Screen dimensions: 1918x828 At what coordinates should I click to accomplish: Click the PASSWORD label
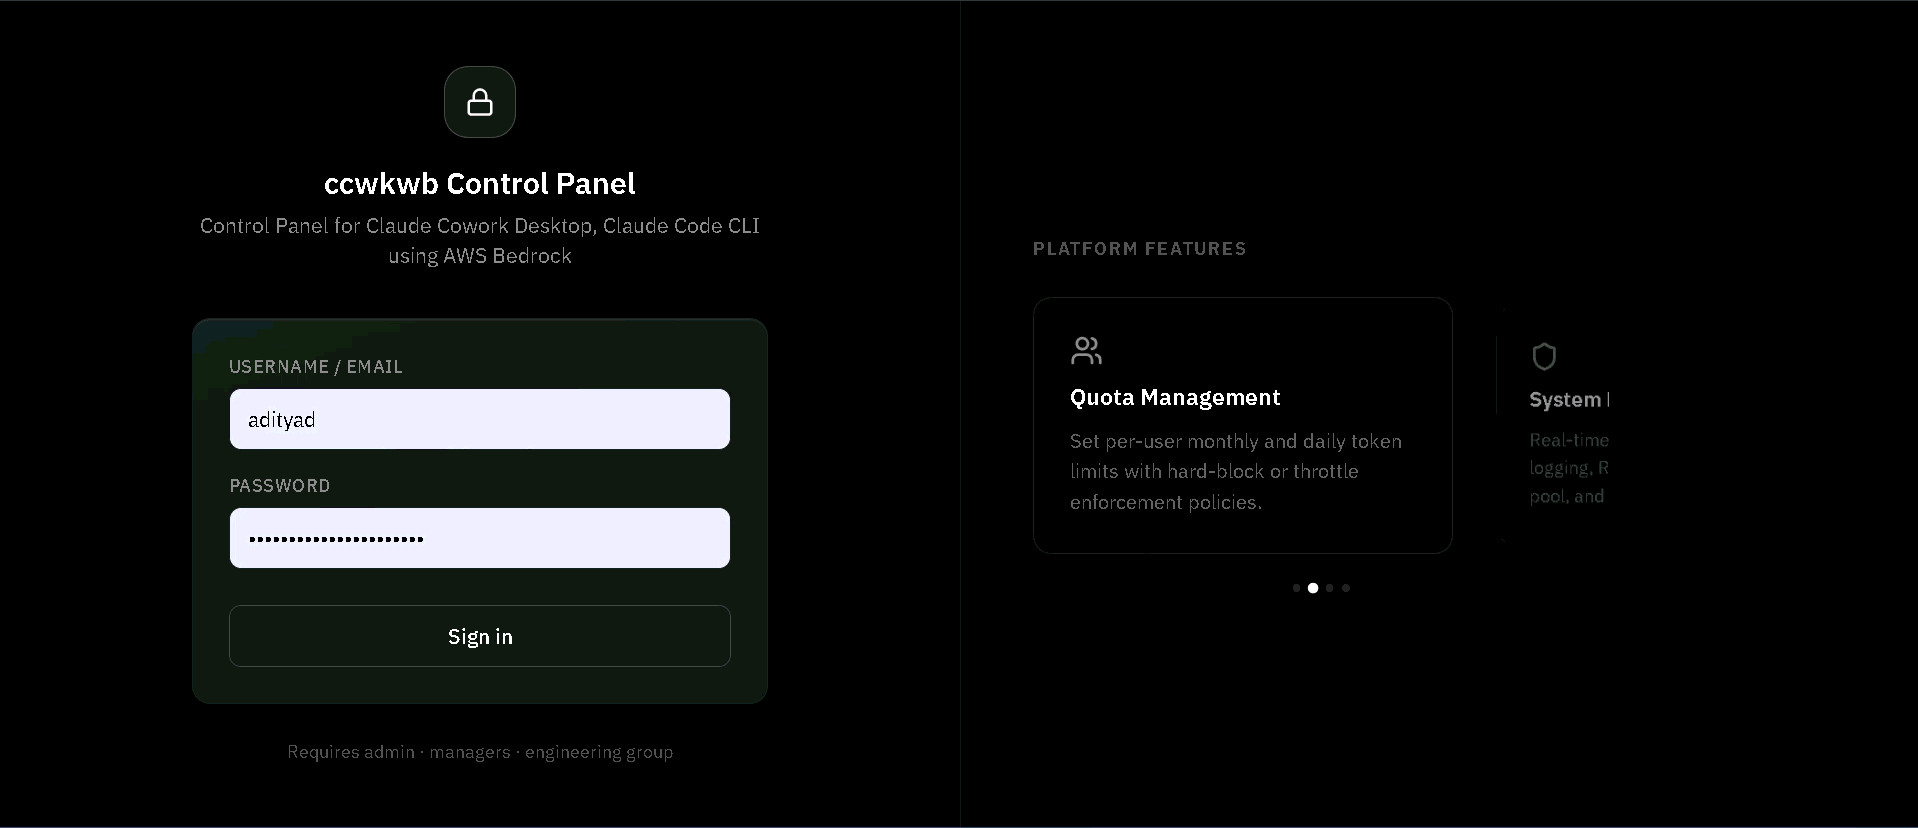pos(280,486)
